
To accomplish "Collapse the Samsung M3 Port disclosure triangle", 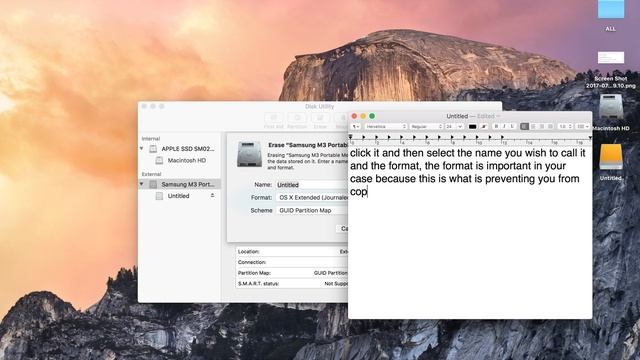I will (x=142, y=184).
